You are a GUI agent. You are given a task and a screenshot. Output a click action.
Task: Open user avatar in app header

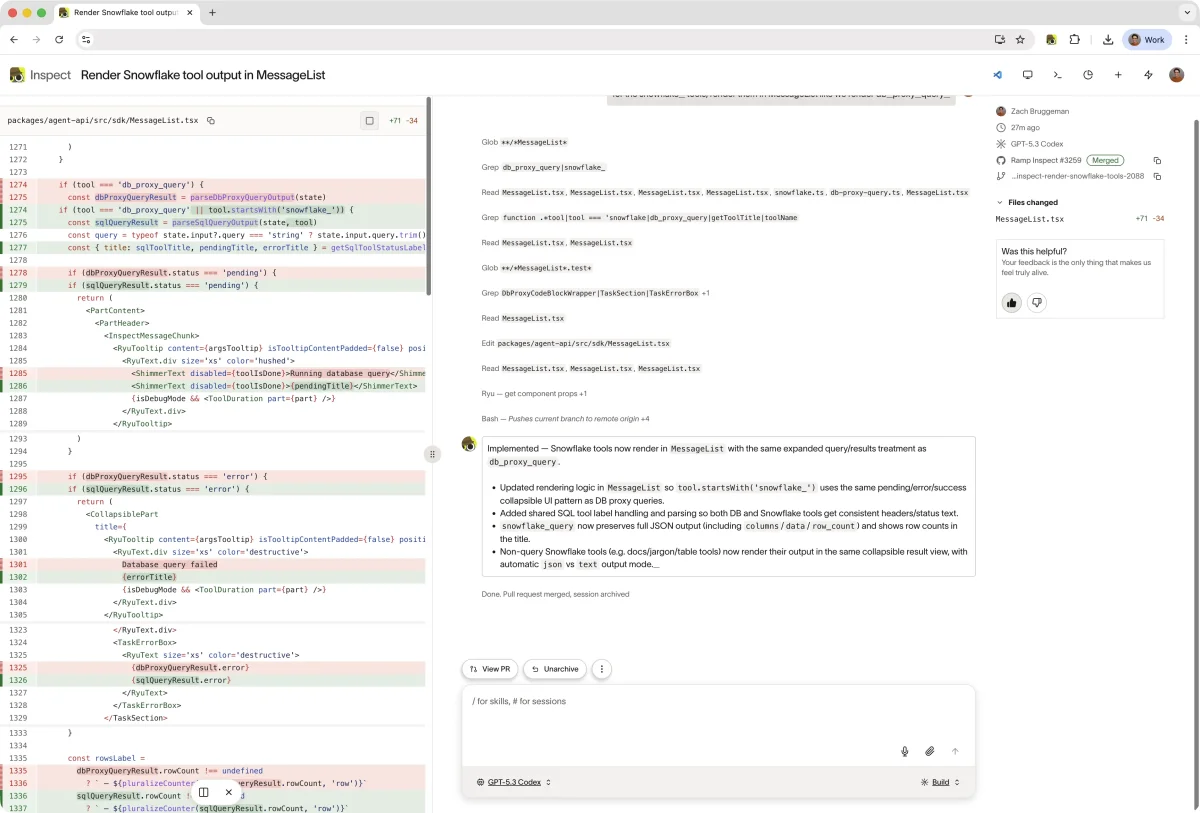1177,75
